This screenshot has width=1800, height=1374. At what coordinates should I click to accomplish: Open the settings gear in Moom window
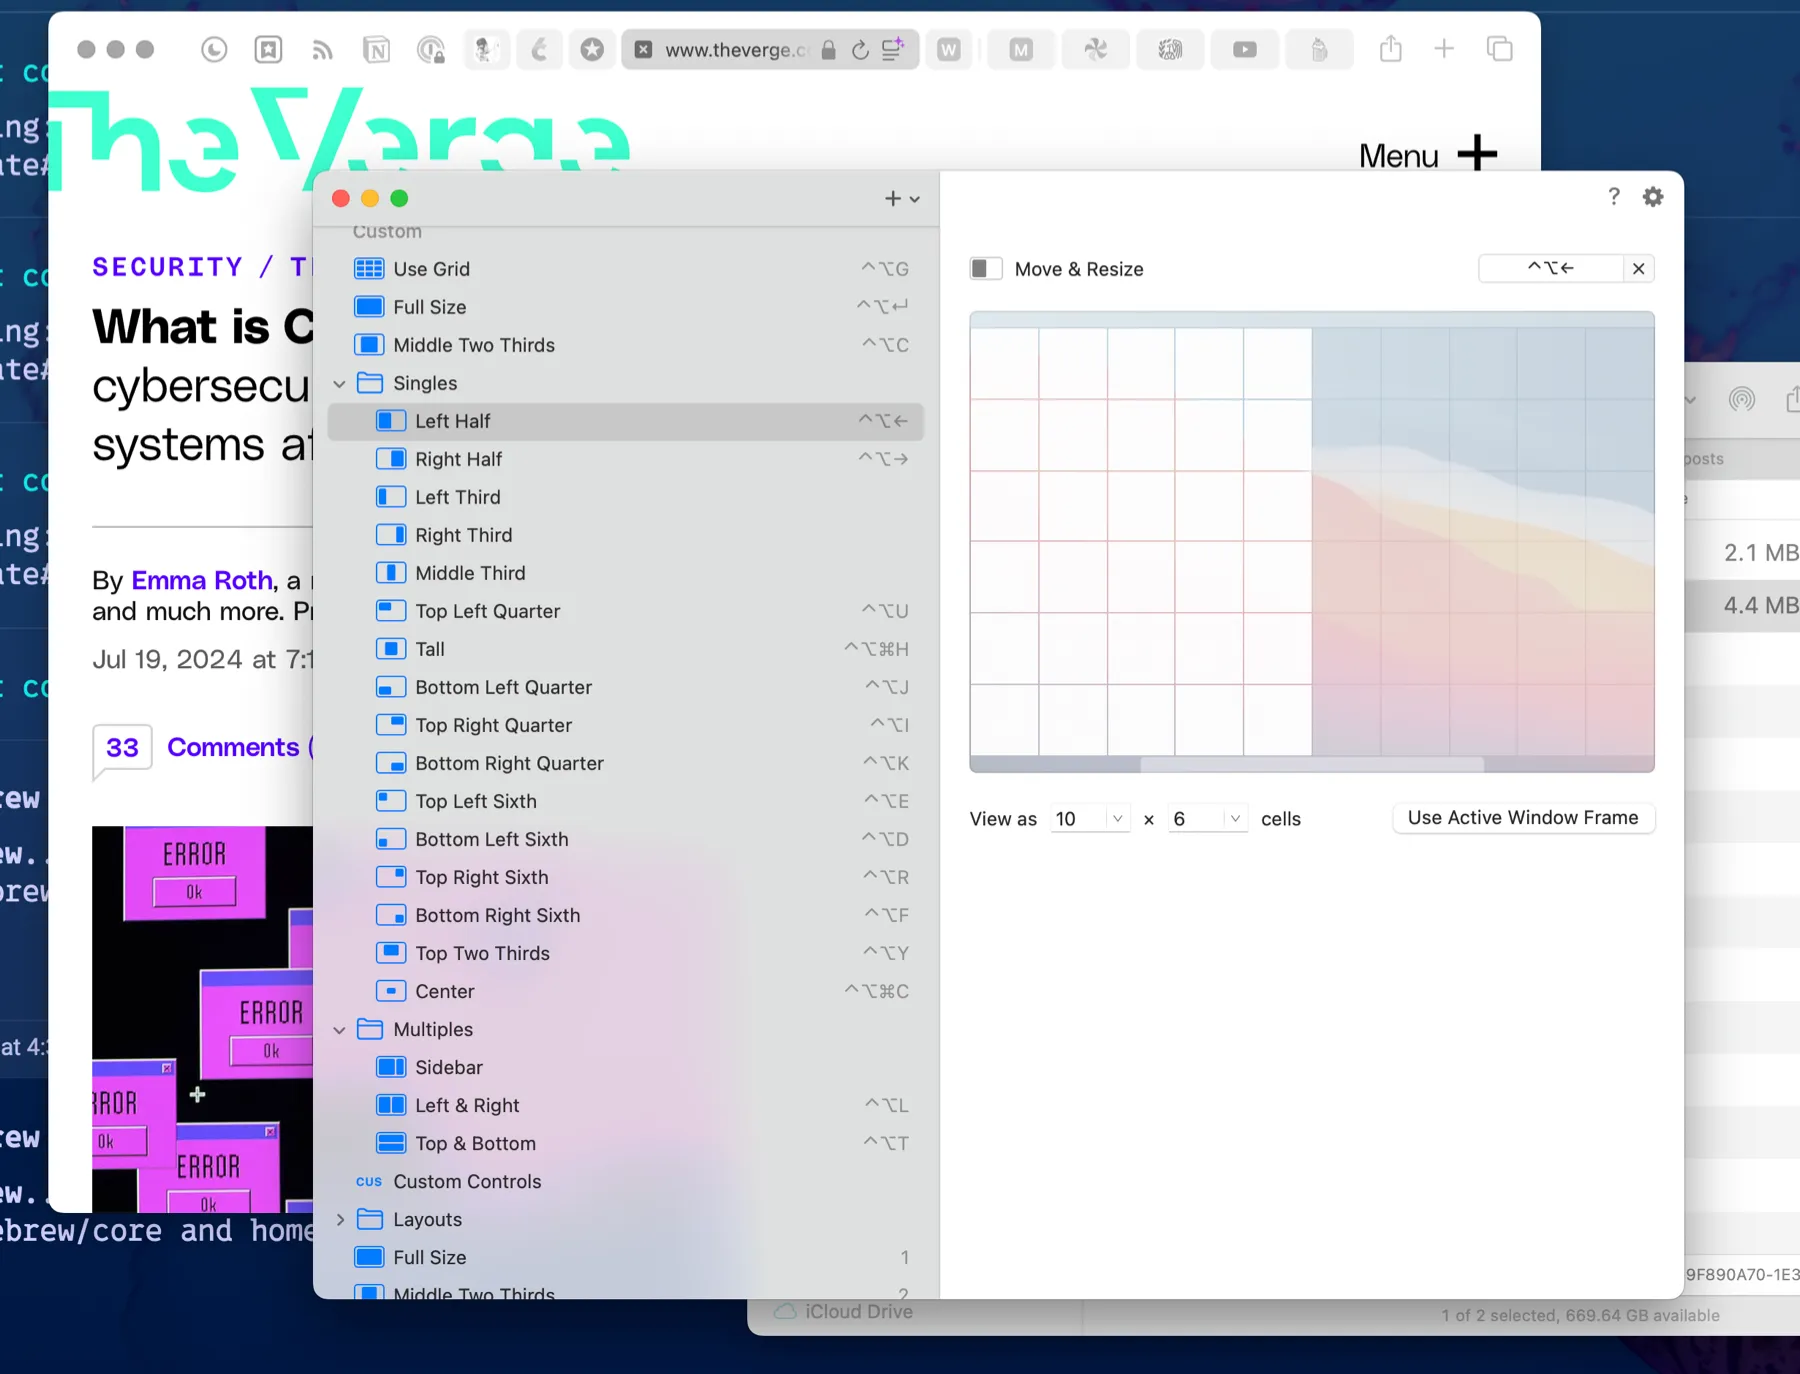1653,197
